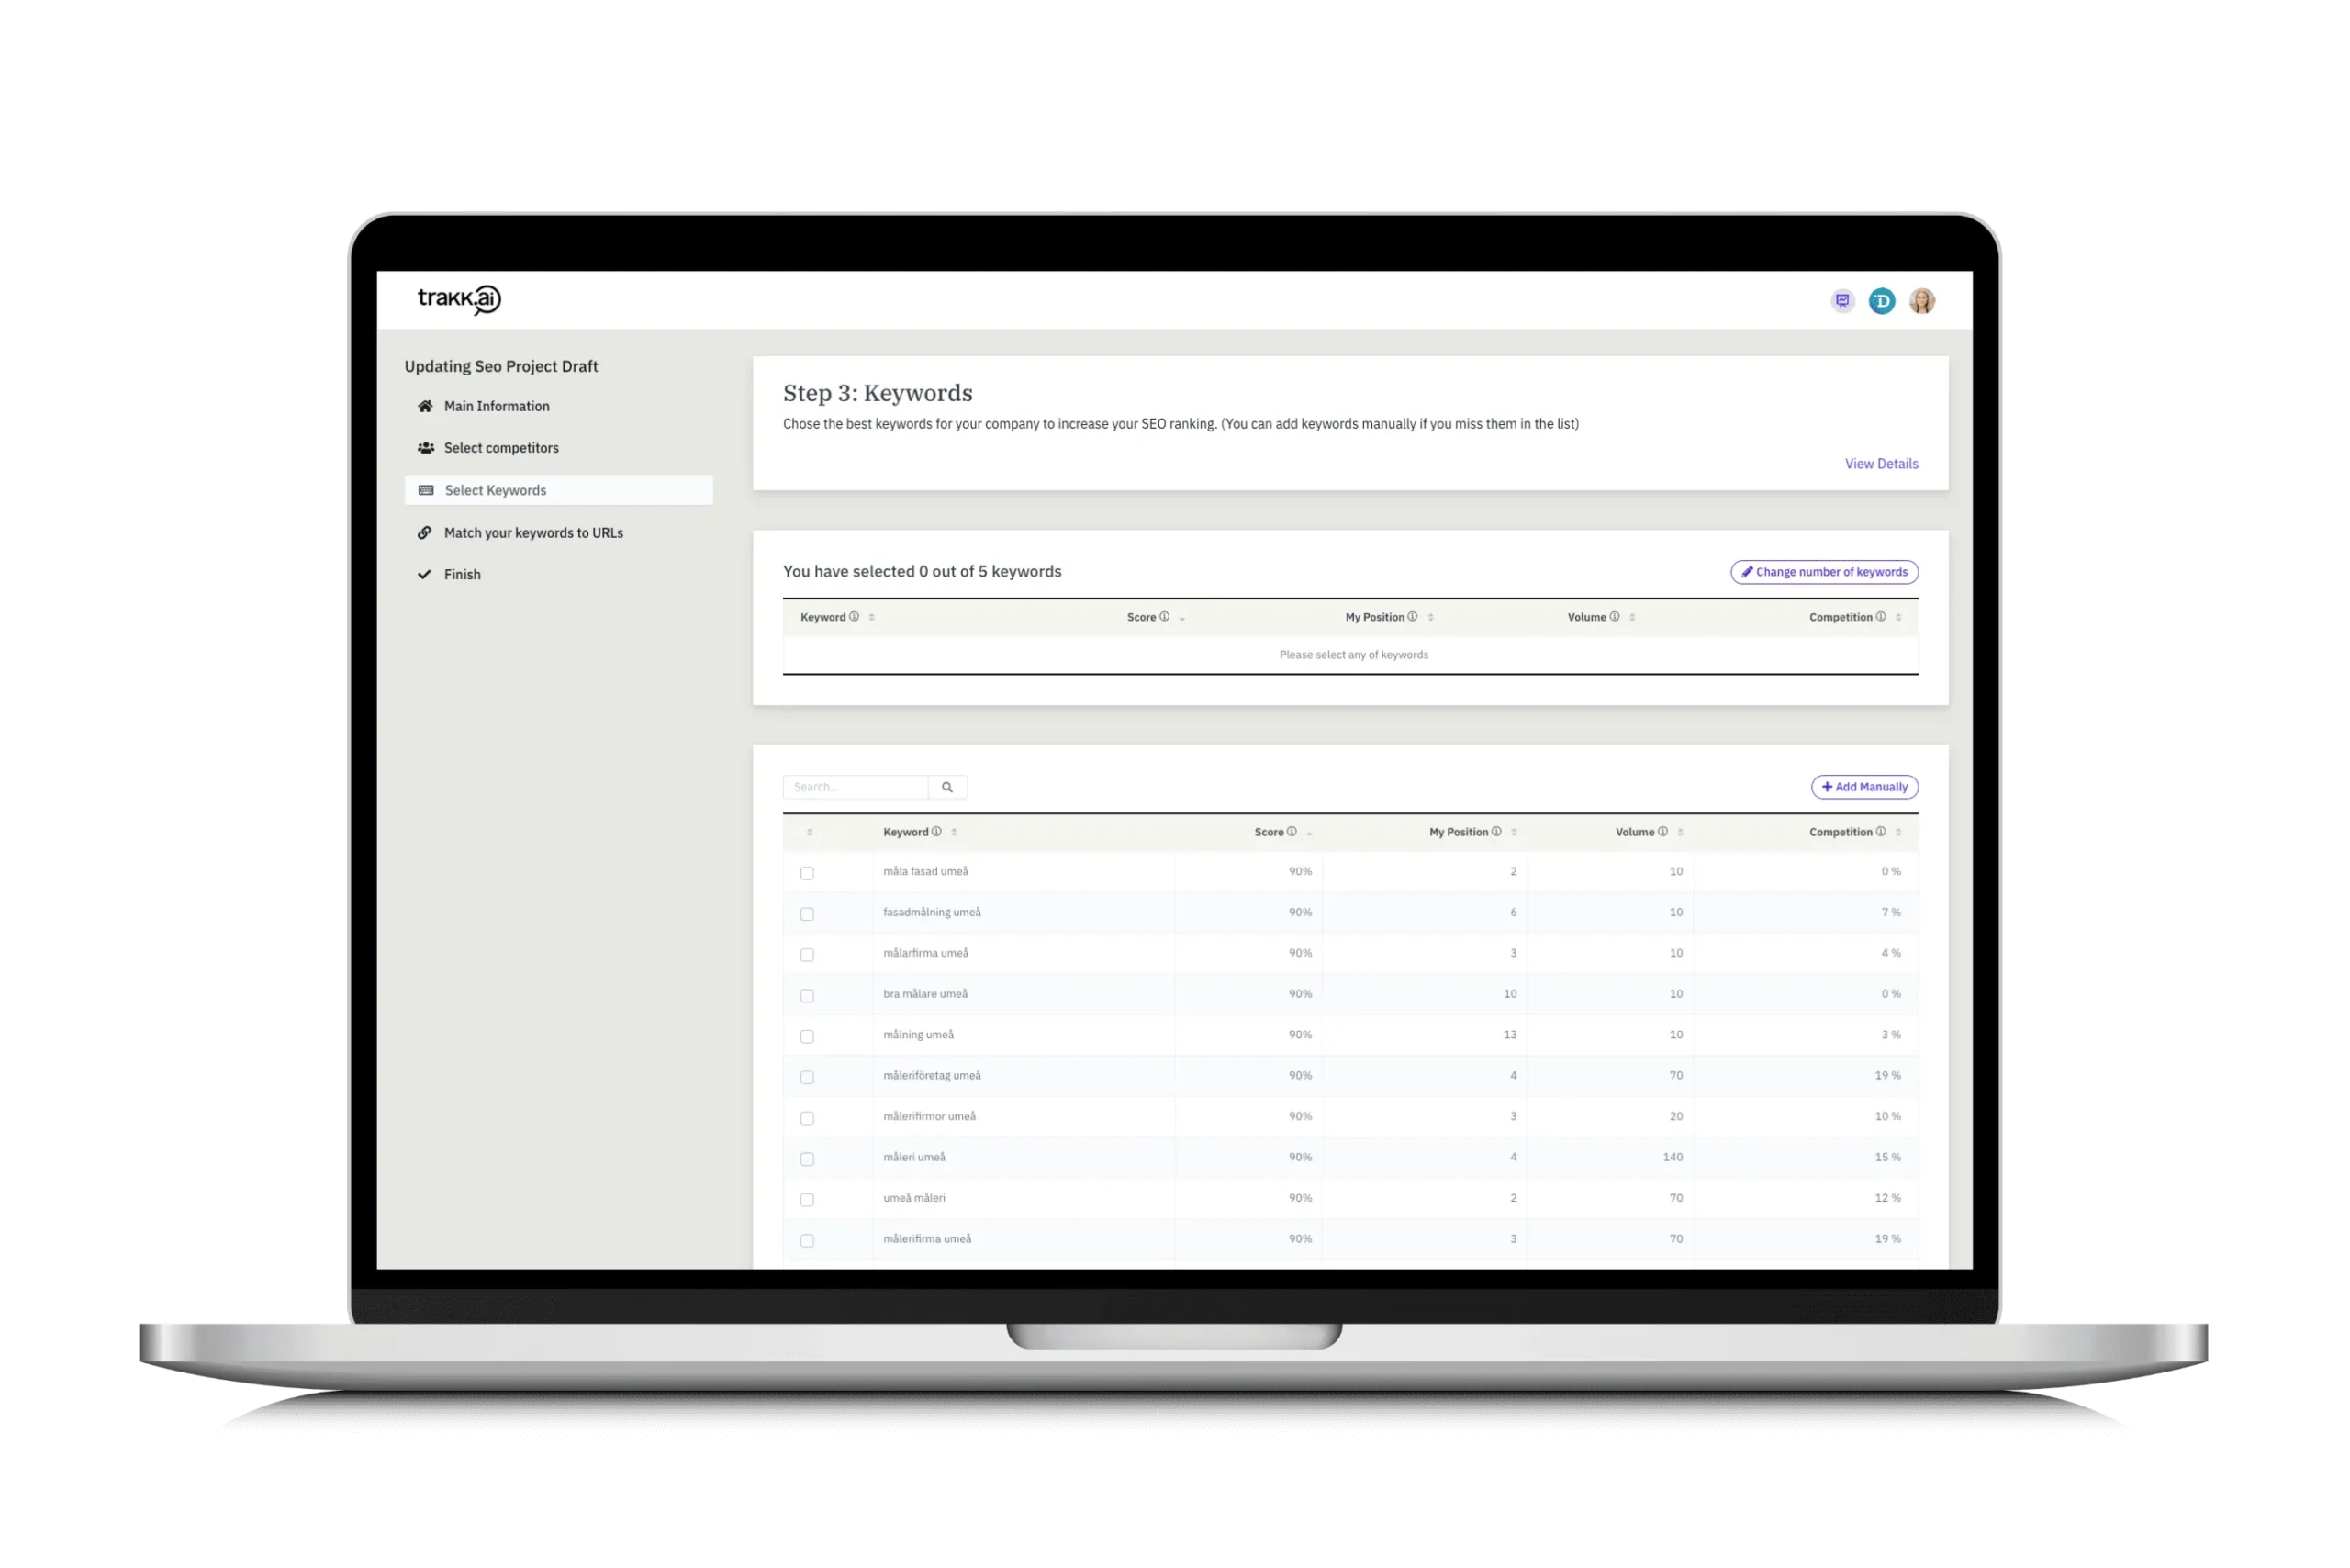Screen dimensions: 2350x1568
Task: Click Change number of keywords button
Action: coord(1824,572)
